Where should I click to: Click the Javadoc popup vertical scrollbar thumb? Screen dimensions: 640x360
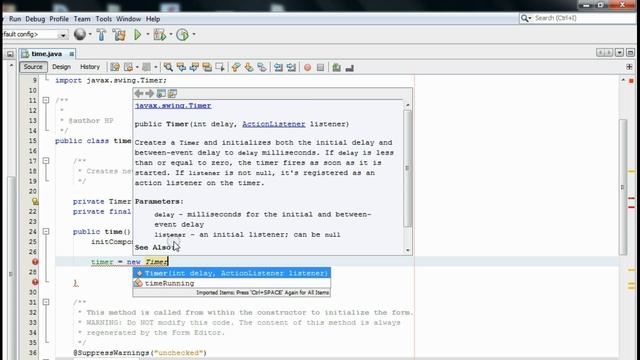click(407, 168)
